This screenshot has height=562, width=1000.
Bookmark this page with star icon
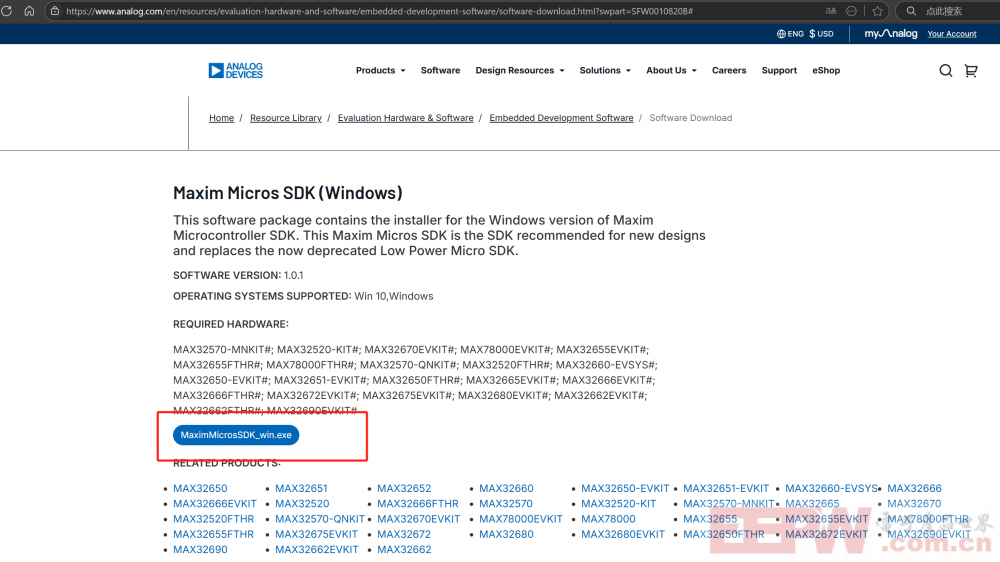(878, 11)
